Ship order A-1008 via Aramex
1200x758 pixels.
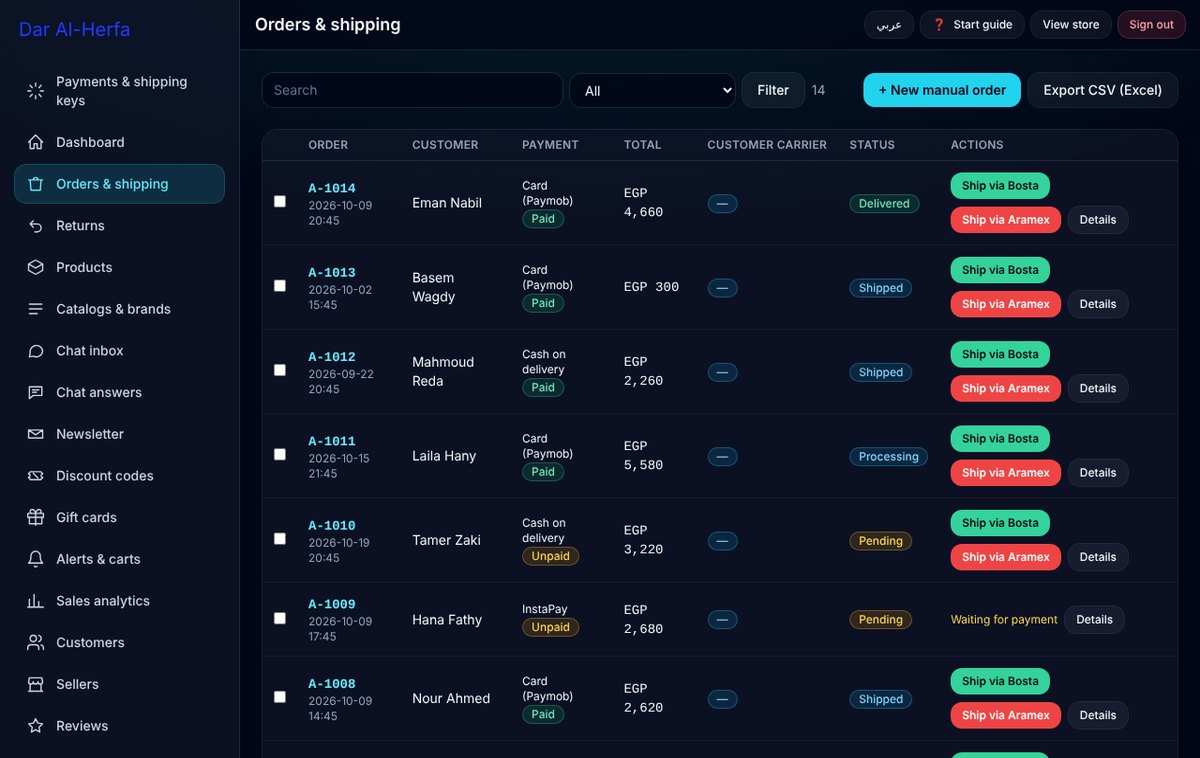(x=1006, y=715)
